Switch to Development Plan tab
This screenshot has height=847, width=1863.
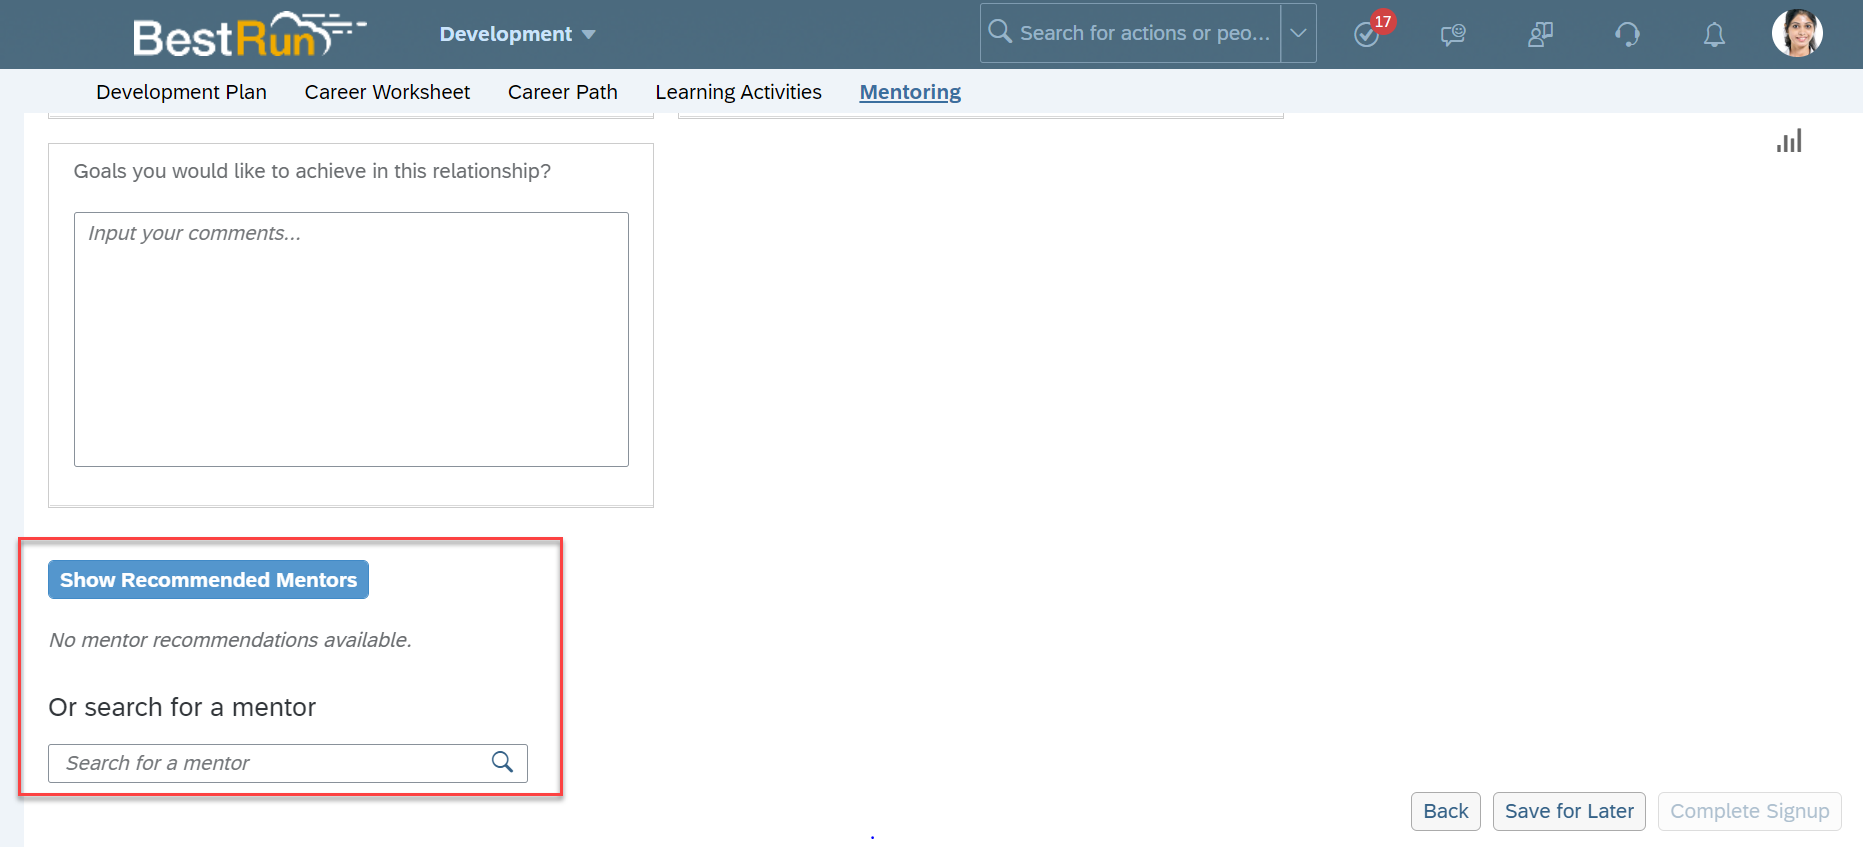pyautogui.click(x=181, y=92)
